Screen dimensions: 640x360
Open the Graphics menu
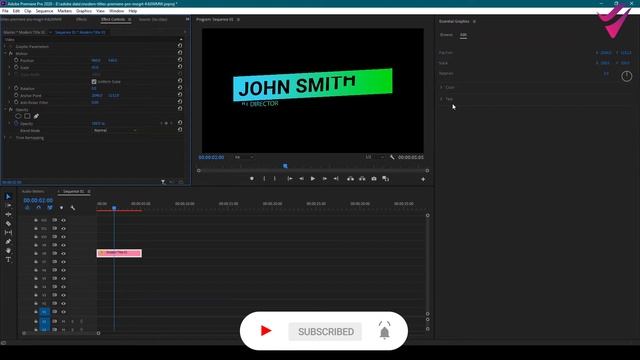pyautogui.click(x=84, y=11)
